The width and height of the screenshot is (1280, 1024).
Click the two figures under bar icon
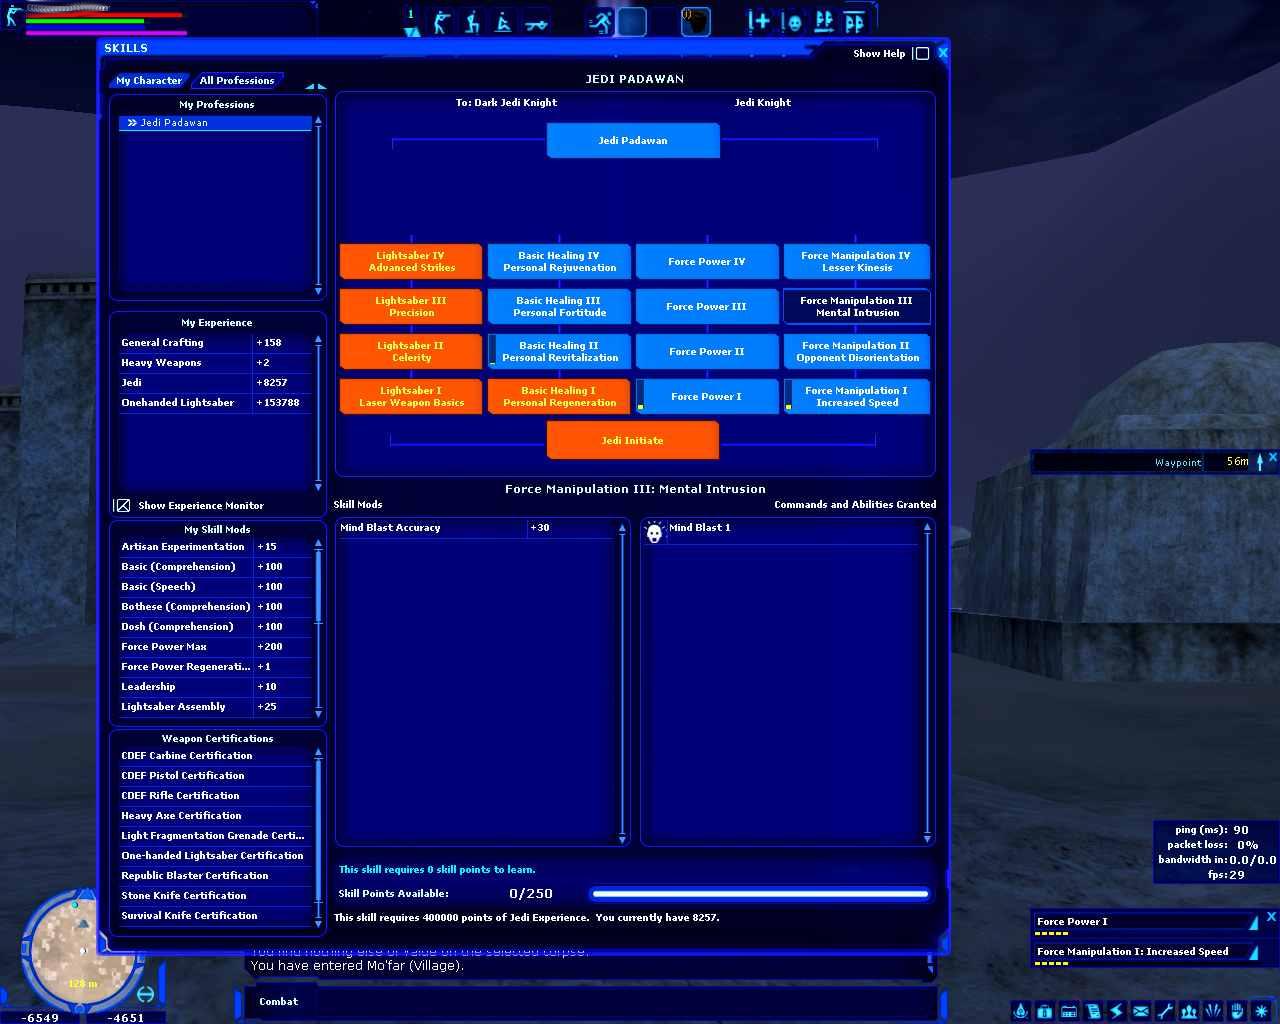point(855,21)
